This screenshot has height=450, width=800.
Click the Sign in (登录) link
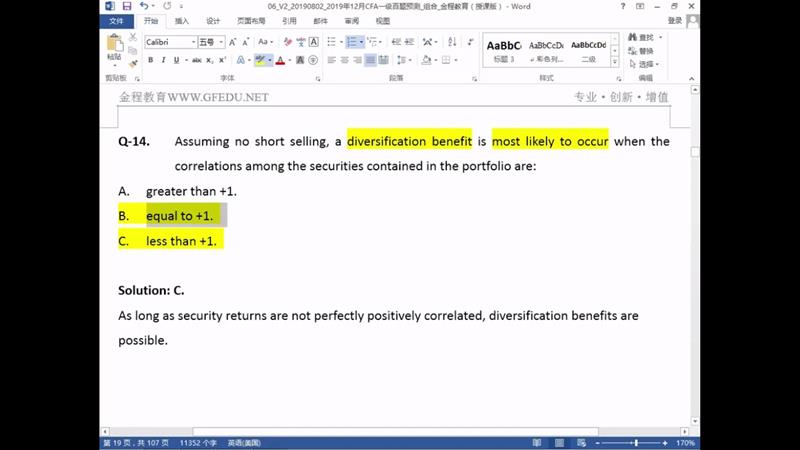point(674,20)
